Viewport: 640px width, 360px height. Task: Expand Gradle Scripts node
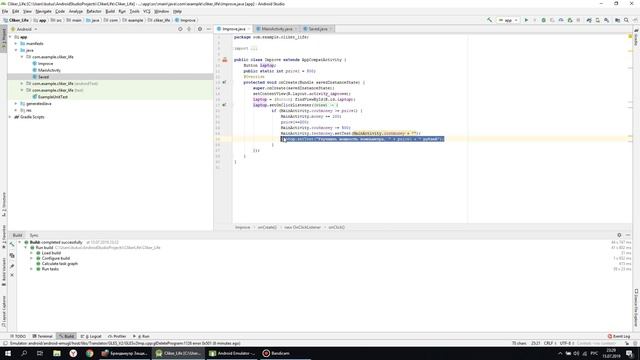[x=11, y=117]
